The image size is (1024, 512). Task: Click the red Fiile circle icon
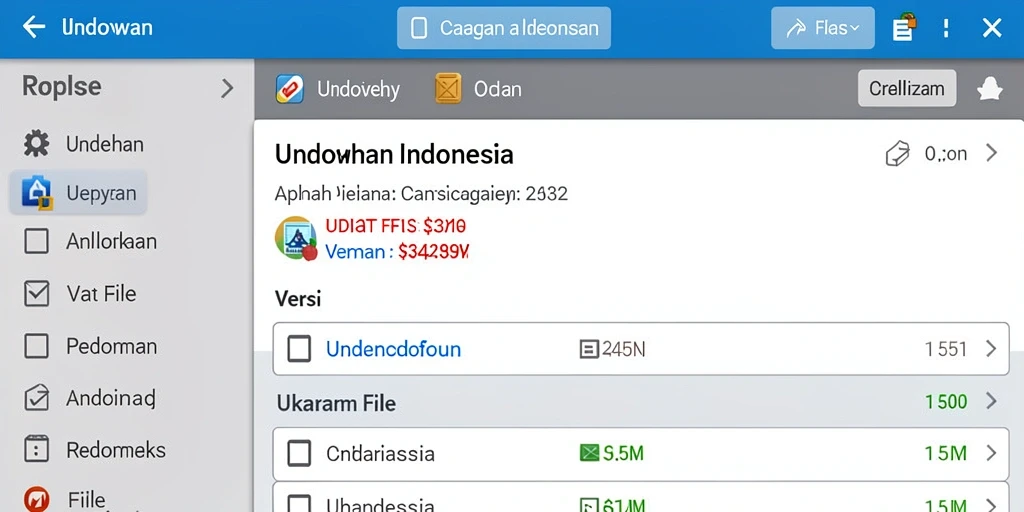[36, 500]
